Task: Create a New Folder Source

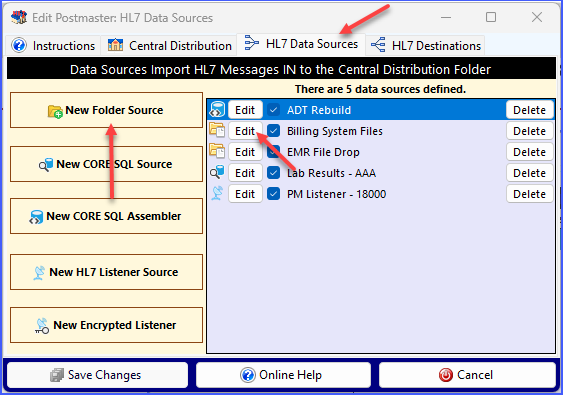Action: [x=106, y=110]
